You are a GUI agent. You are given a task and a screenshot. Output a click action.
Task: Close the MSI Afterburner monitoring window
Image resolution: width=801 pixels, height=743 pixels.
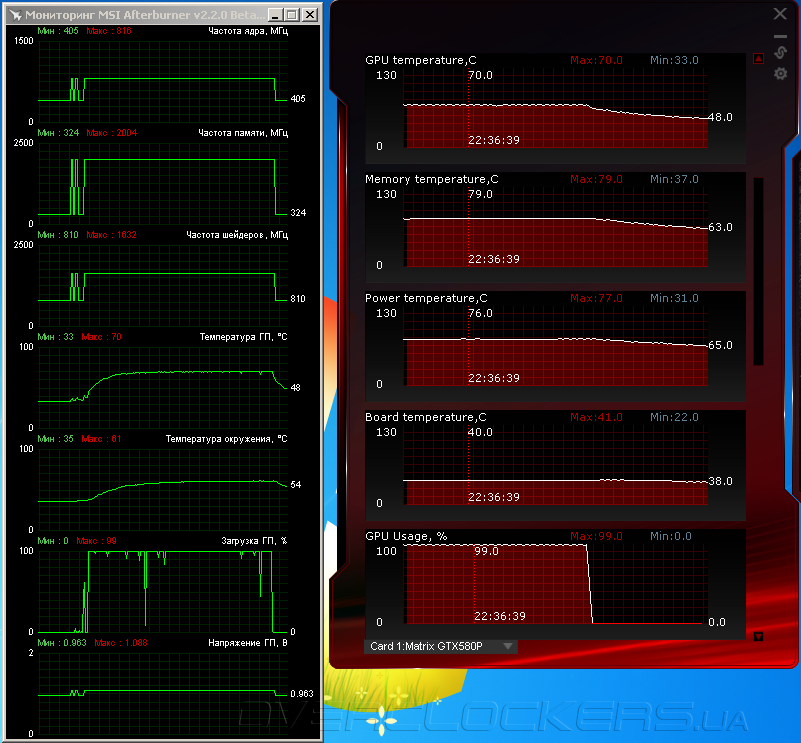[x=310, y=15]
